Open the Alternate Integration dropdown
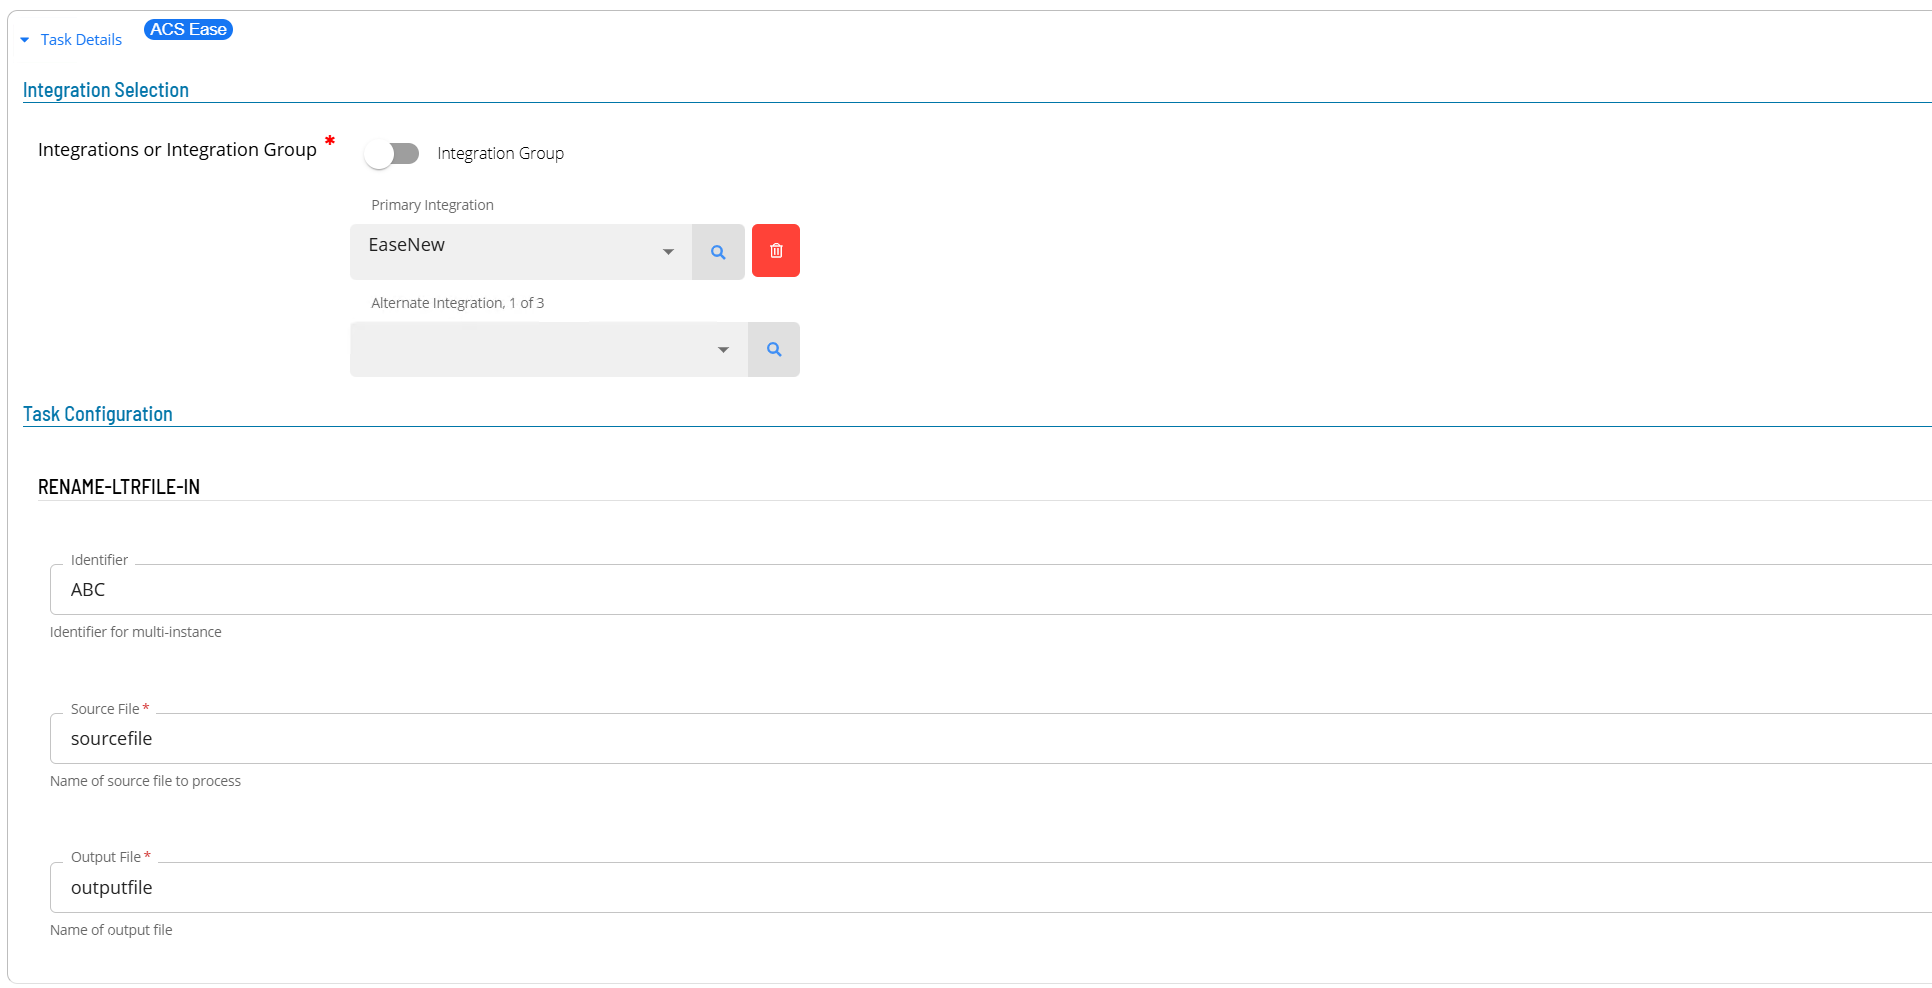 (549, 349)
